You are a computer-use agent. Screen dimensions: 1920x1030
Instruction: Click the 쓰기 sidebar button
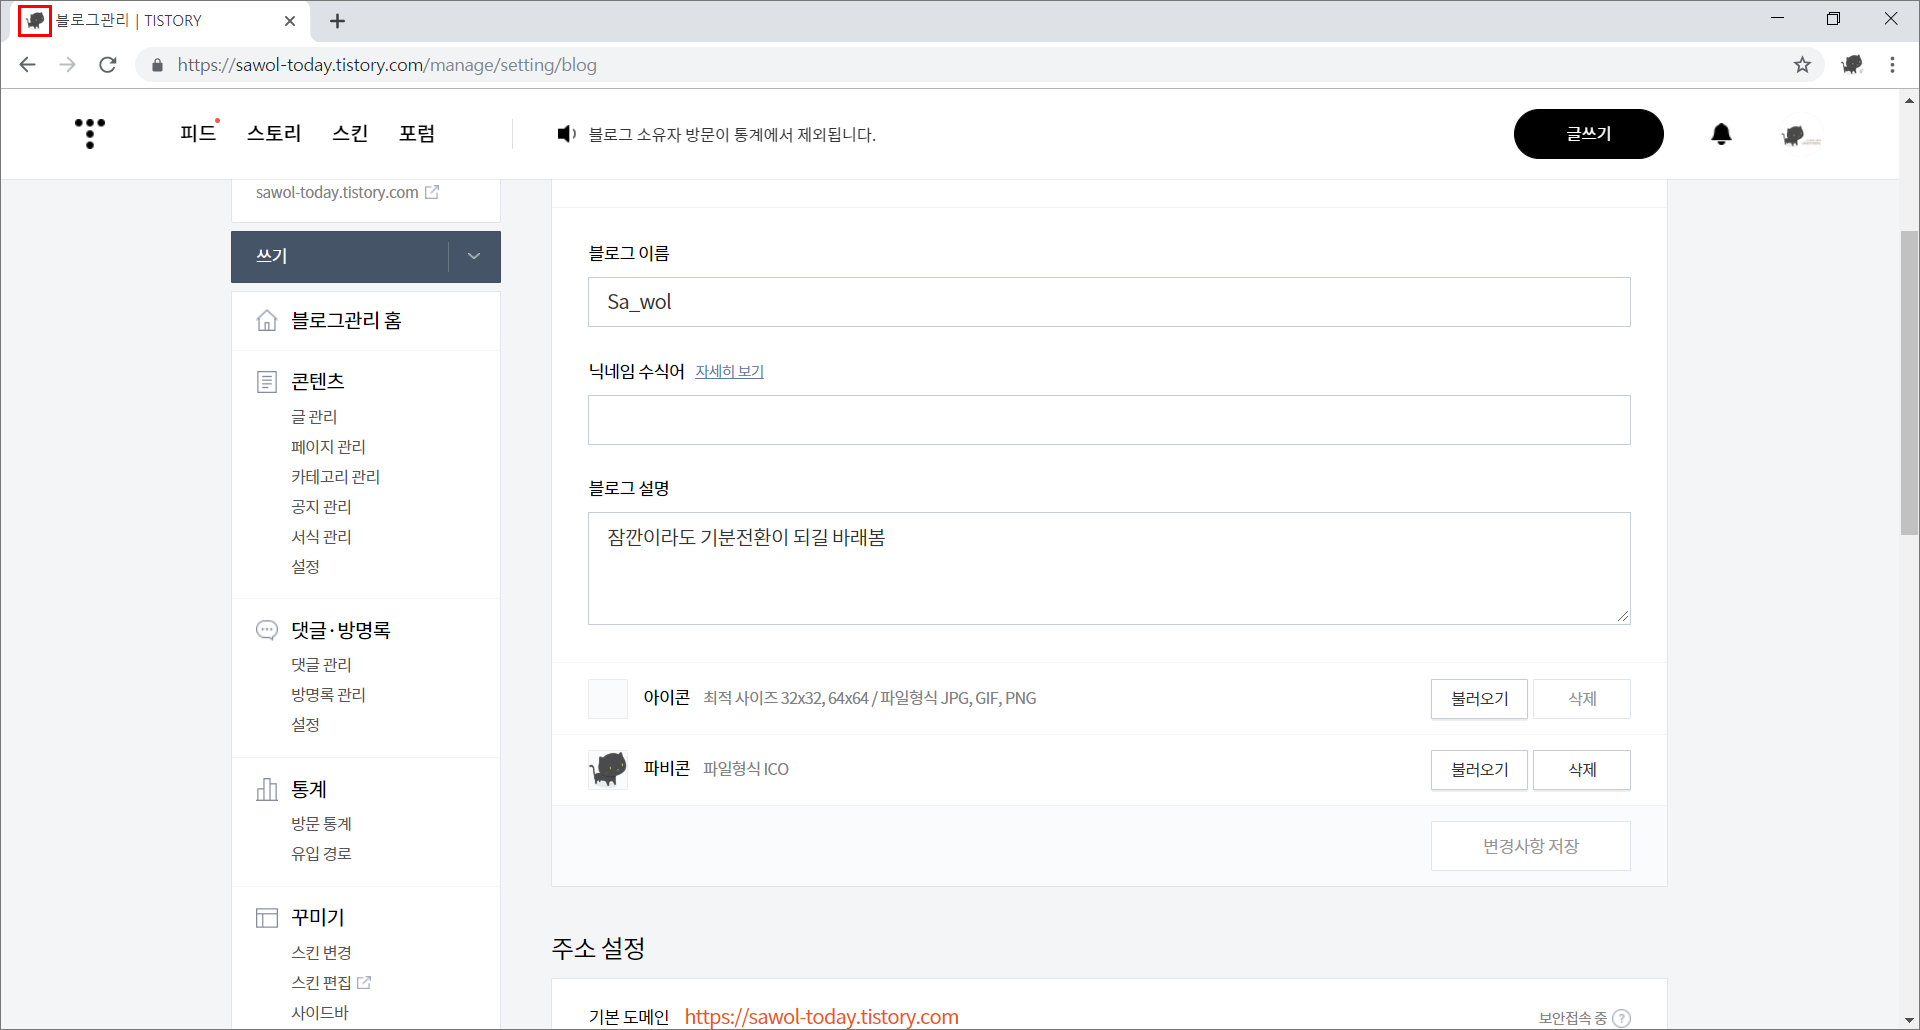[340, 256]
